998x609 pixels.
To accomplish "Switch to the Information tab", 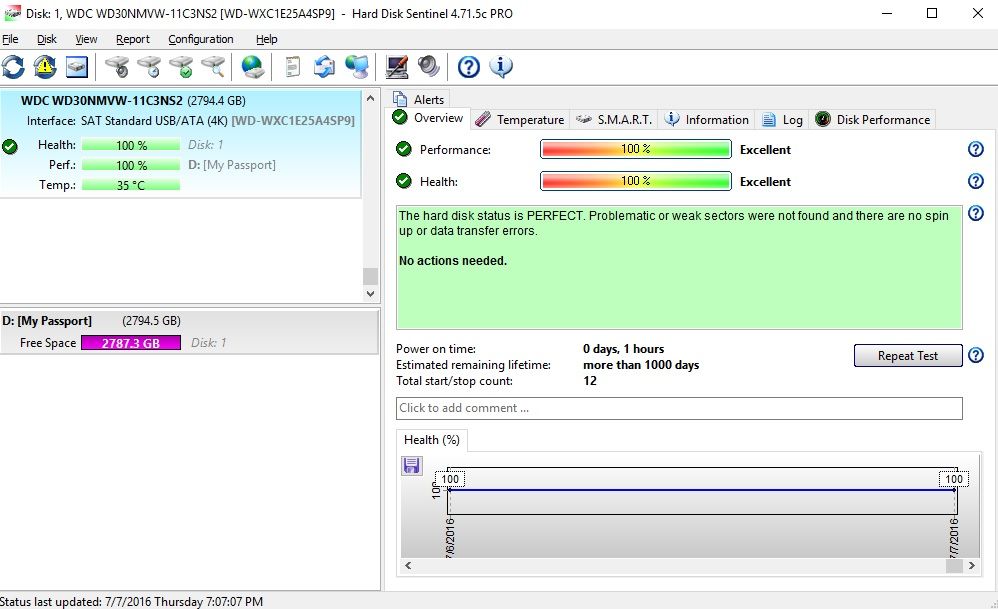I will pos(706,120).
